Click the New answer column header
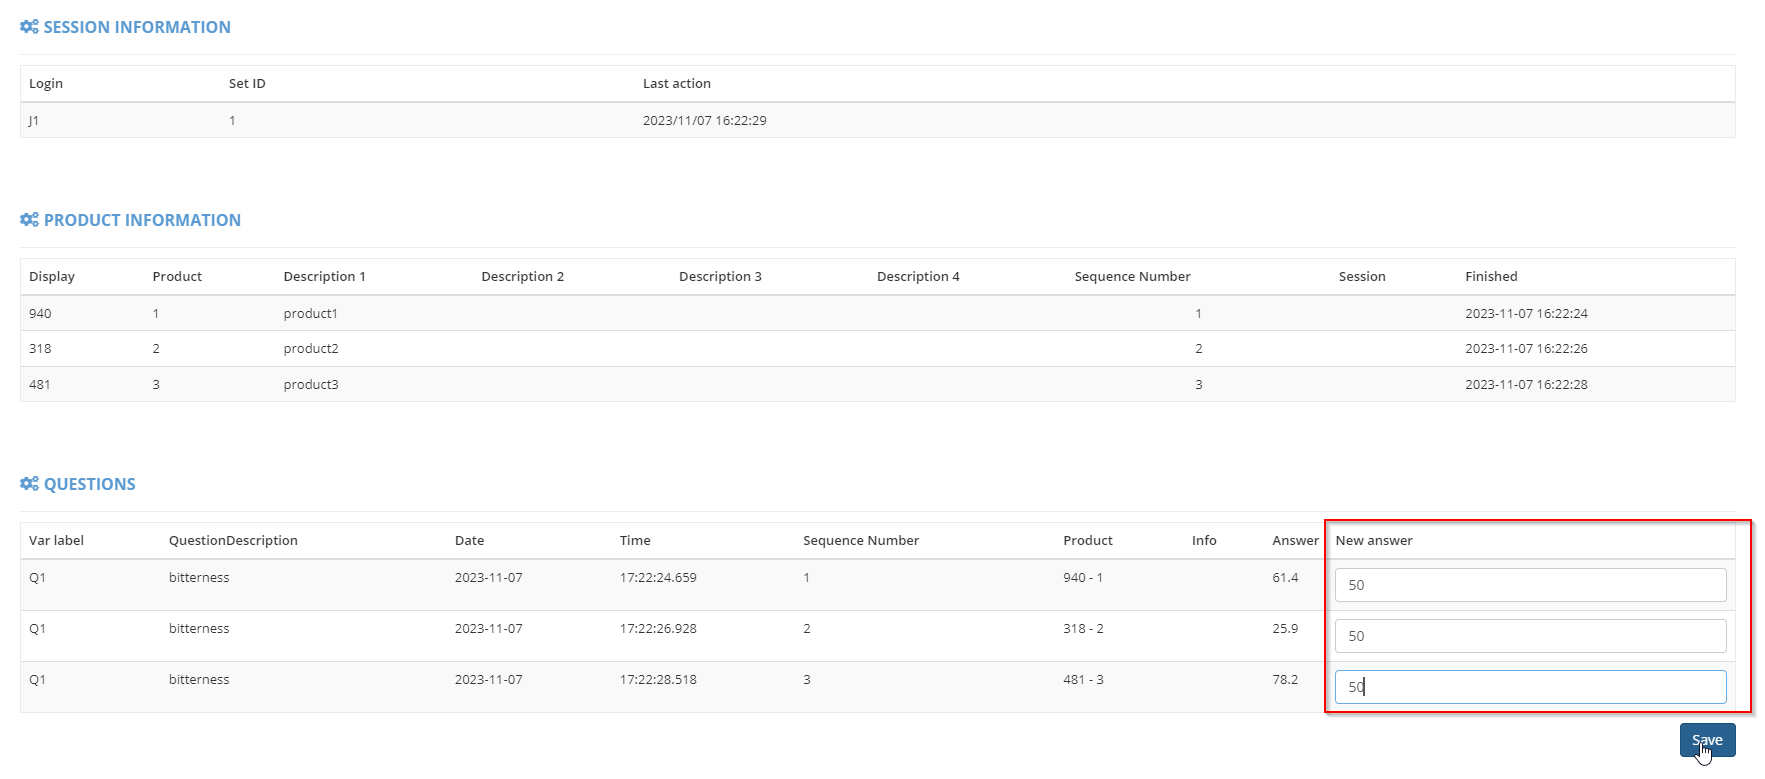Viewport: 1765px width, 779px height. tap(1373, 541)
